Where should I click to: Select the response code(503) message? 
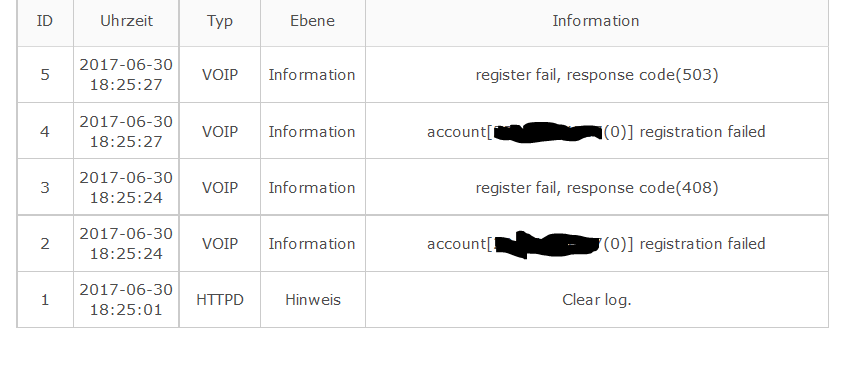point(597,75)
